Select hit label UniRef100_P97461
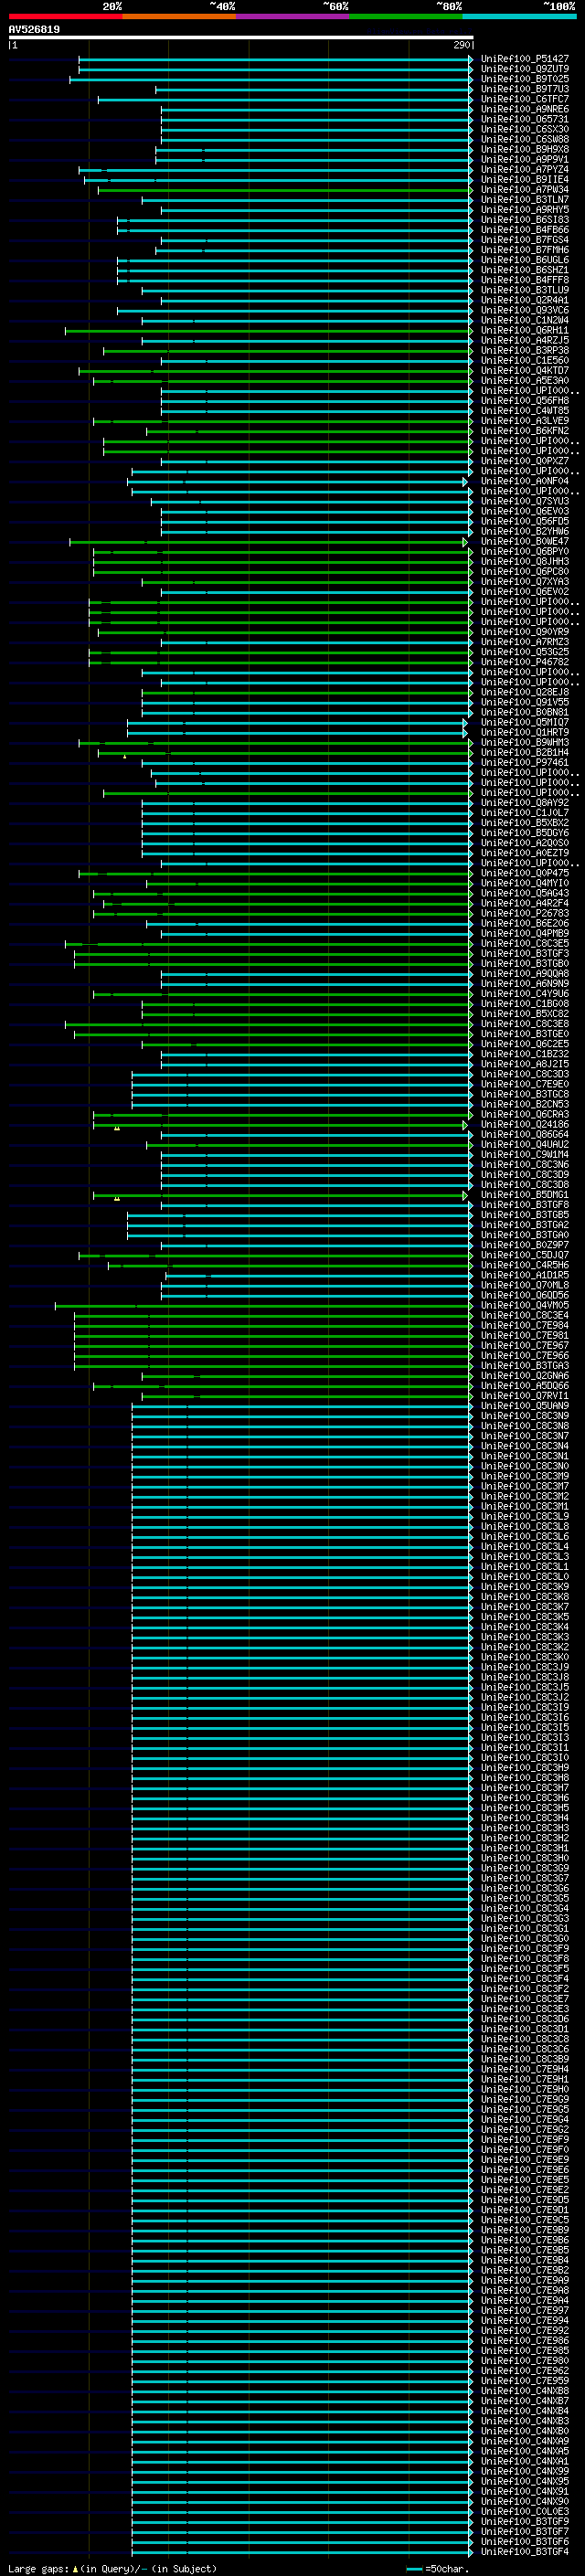This screenshot has width=585, height=2576. (525, 763)
